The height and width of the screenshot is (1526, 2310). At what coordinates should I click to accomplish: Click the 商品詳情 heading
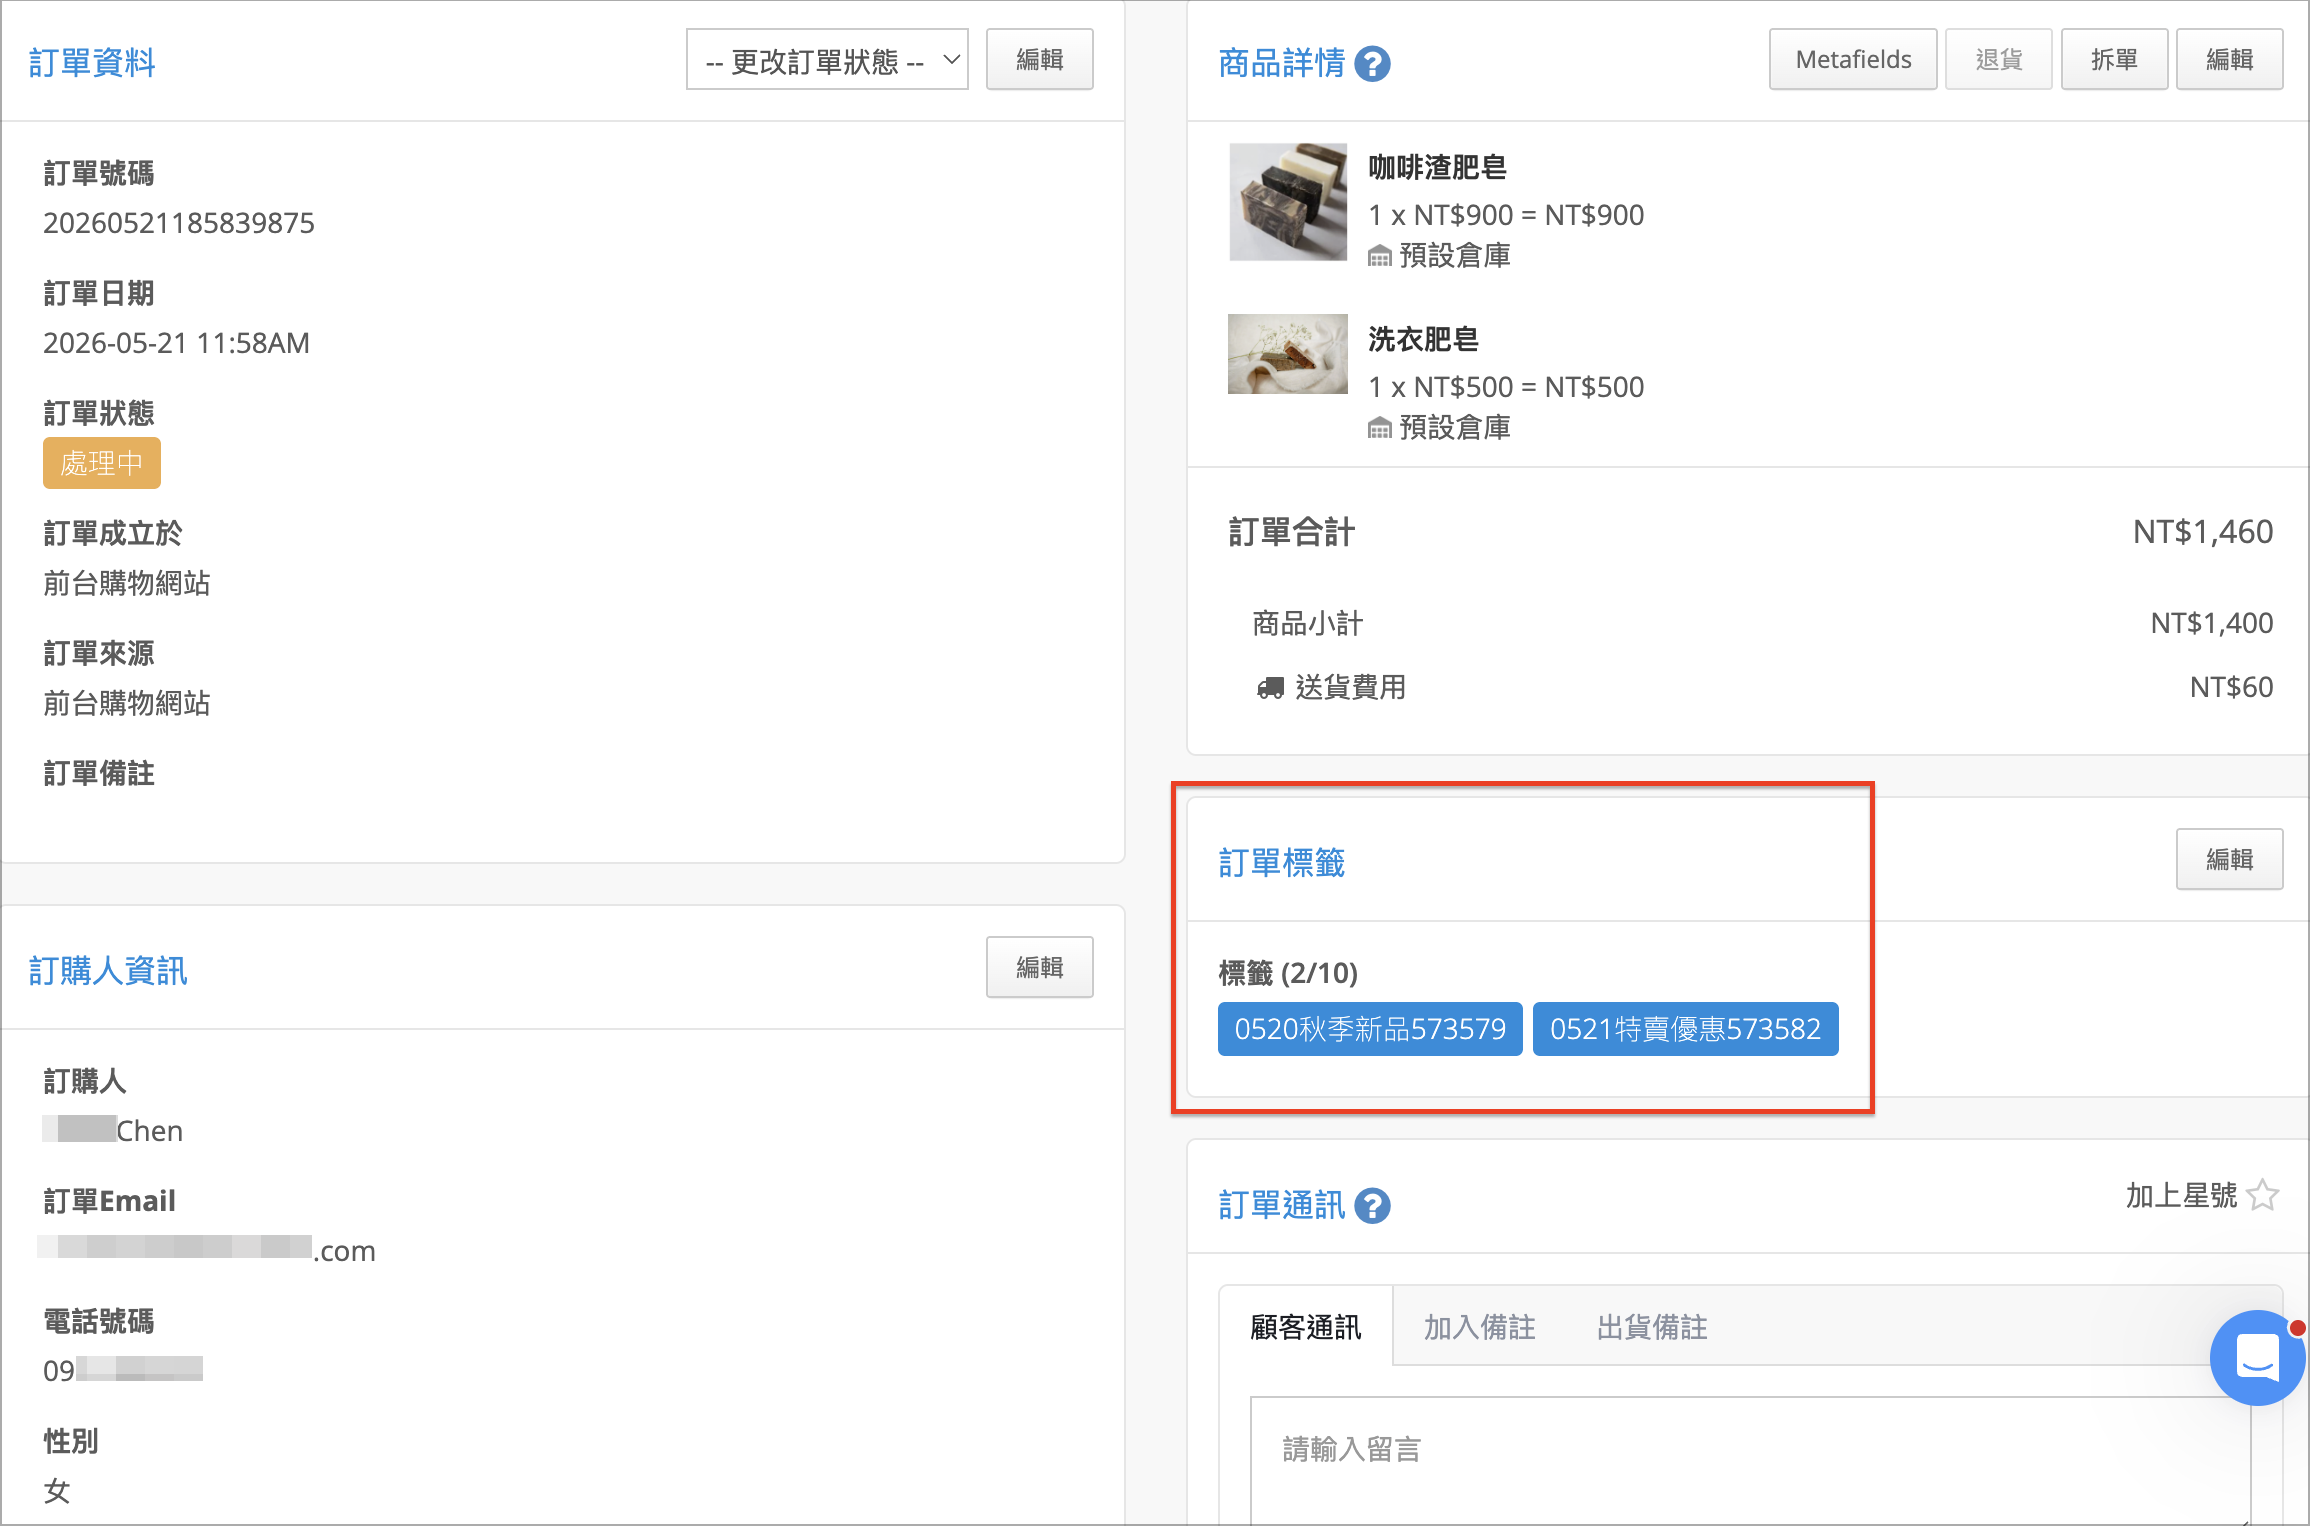click(1282, 63)
